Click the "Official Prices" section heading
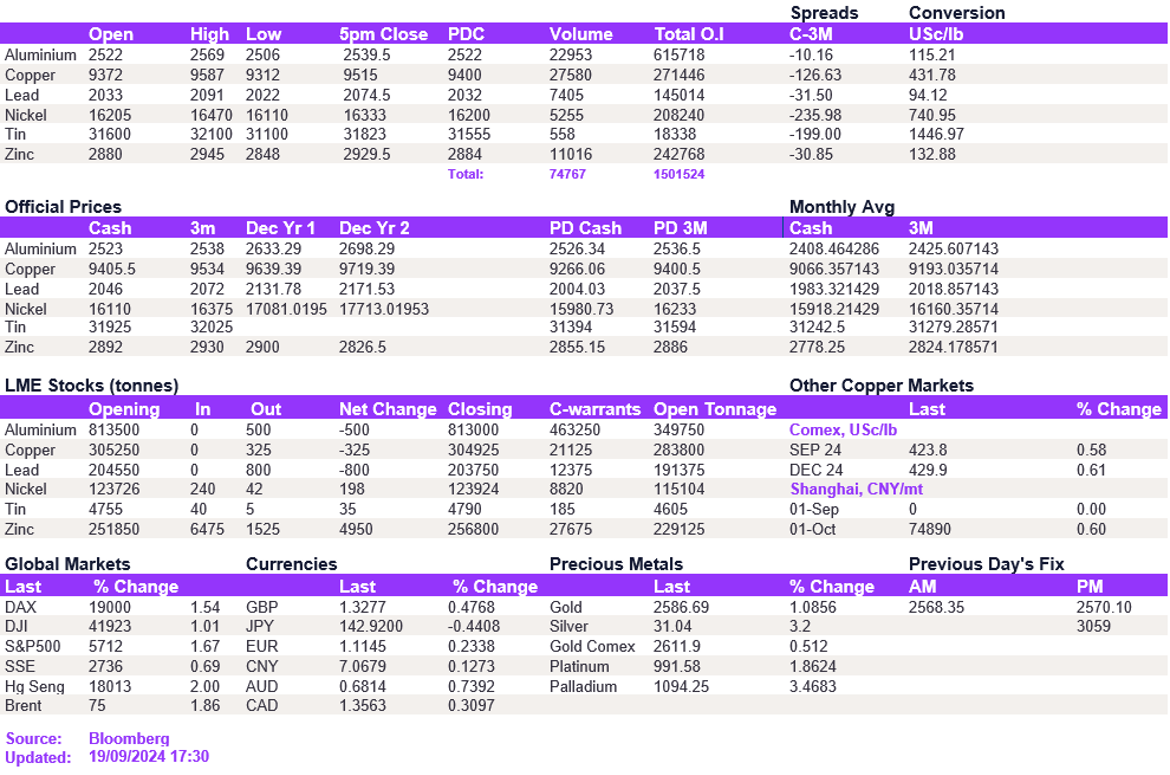This screenshot has width=1170, height=775. click(x=63, y=207)
